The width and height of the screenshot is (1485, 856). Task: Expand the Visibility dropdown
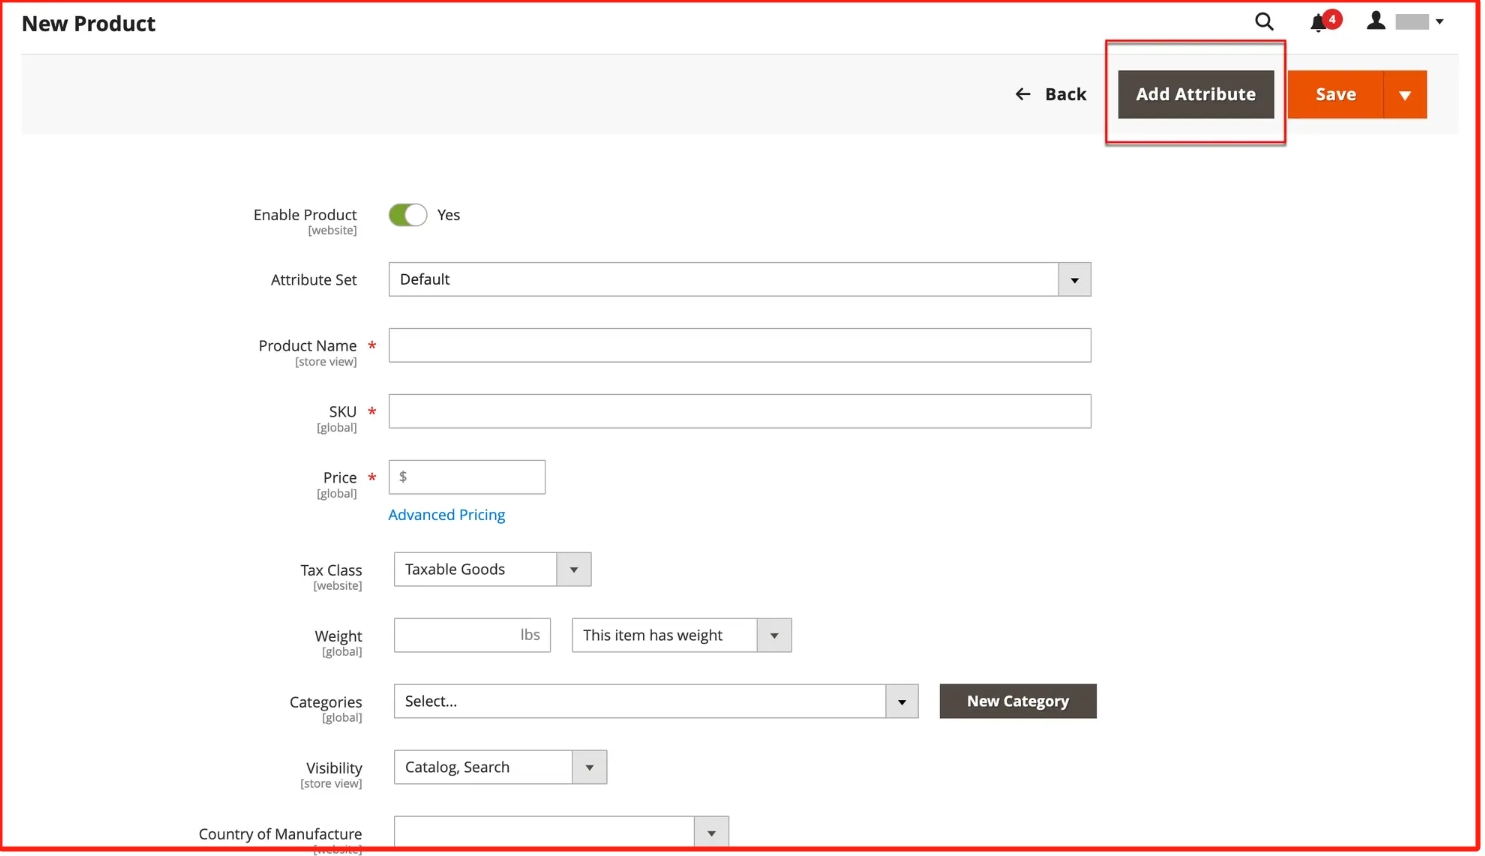[500, 768]
